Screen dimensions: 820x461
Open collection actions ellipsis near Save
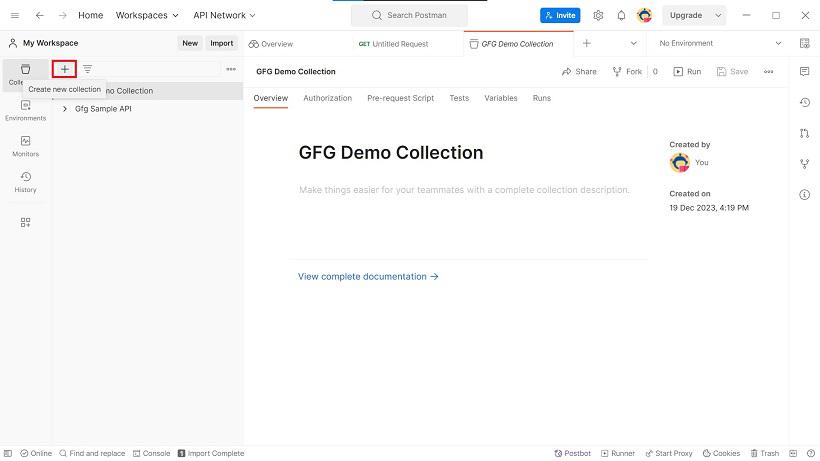(x=768, y=72)
